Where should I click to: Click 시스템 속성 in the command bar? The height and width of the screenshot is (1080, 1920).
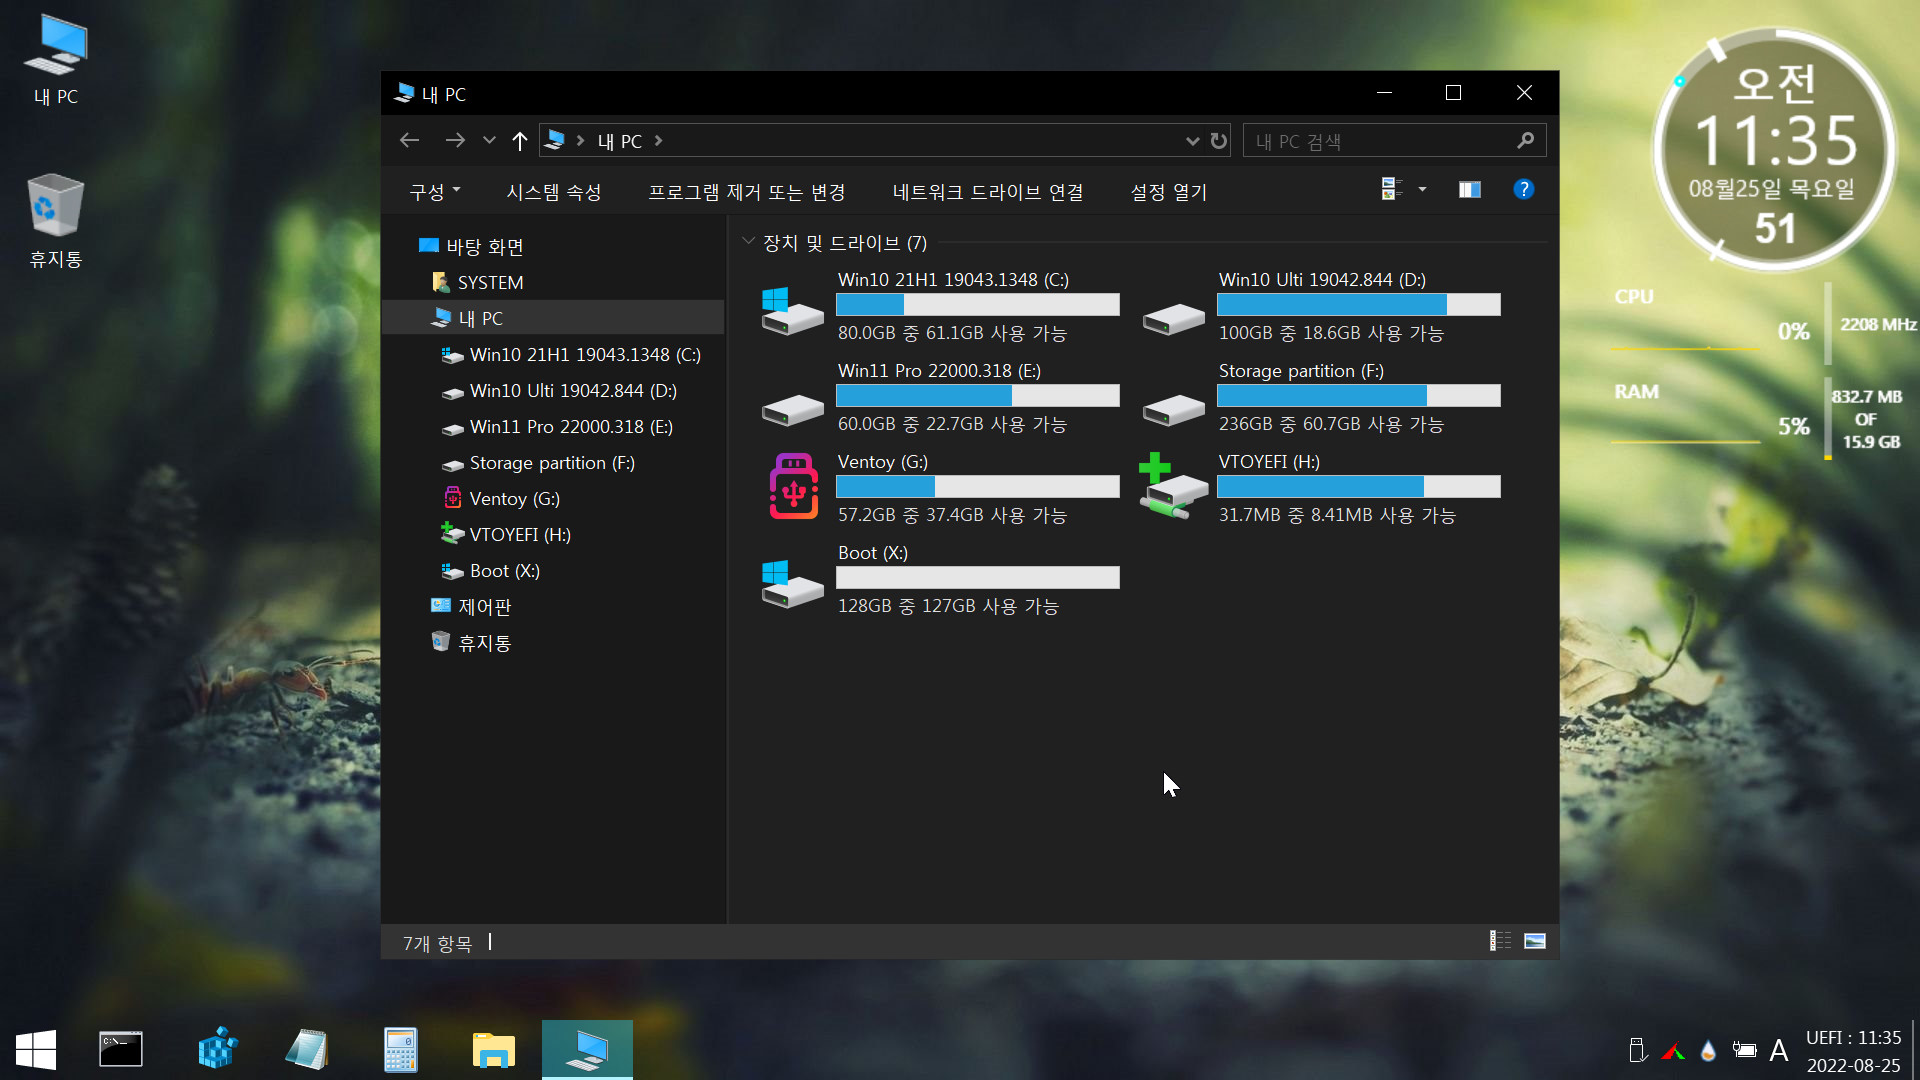553,191
